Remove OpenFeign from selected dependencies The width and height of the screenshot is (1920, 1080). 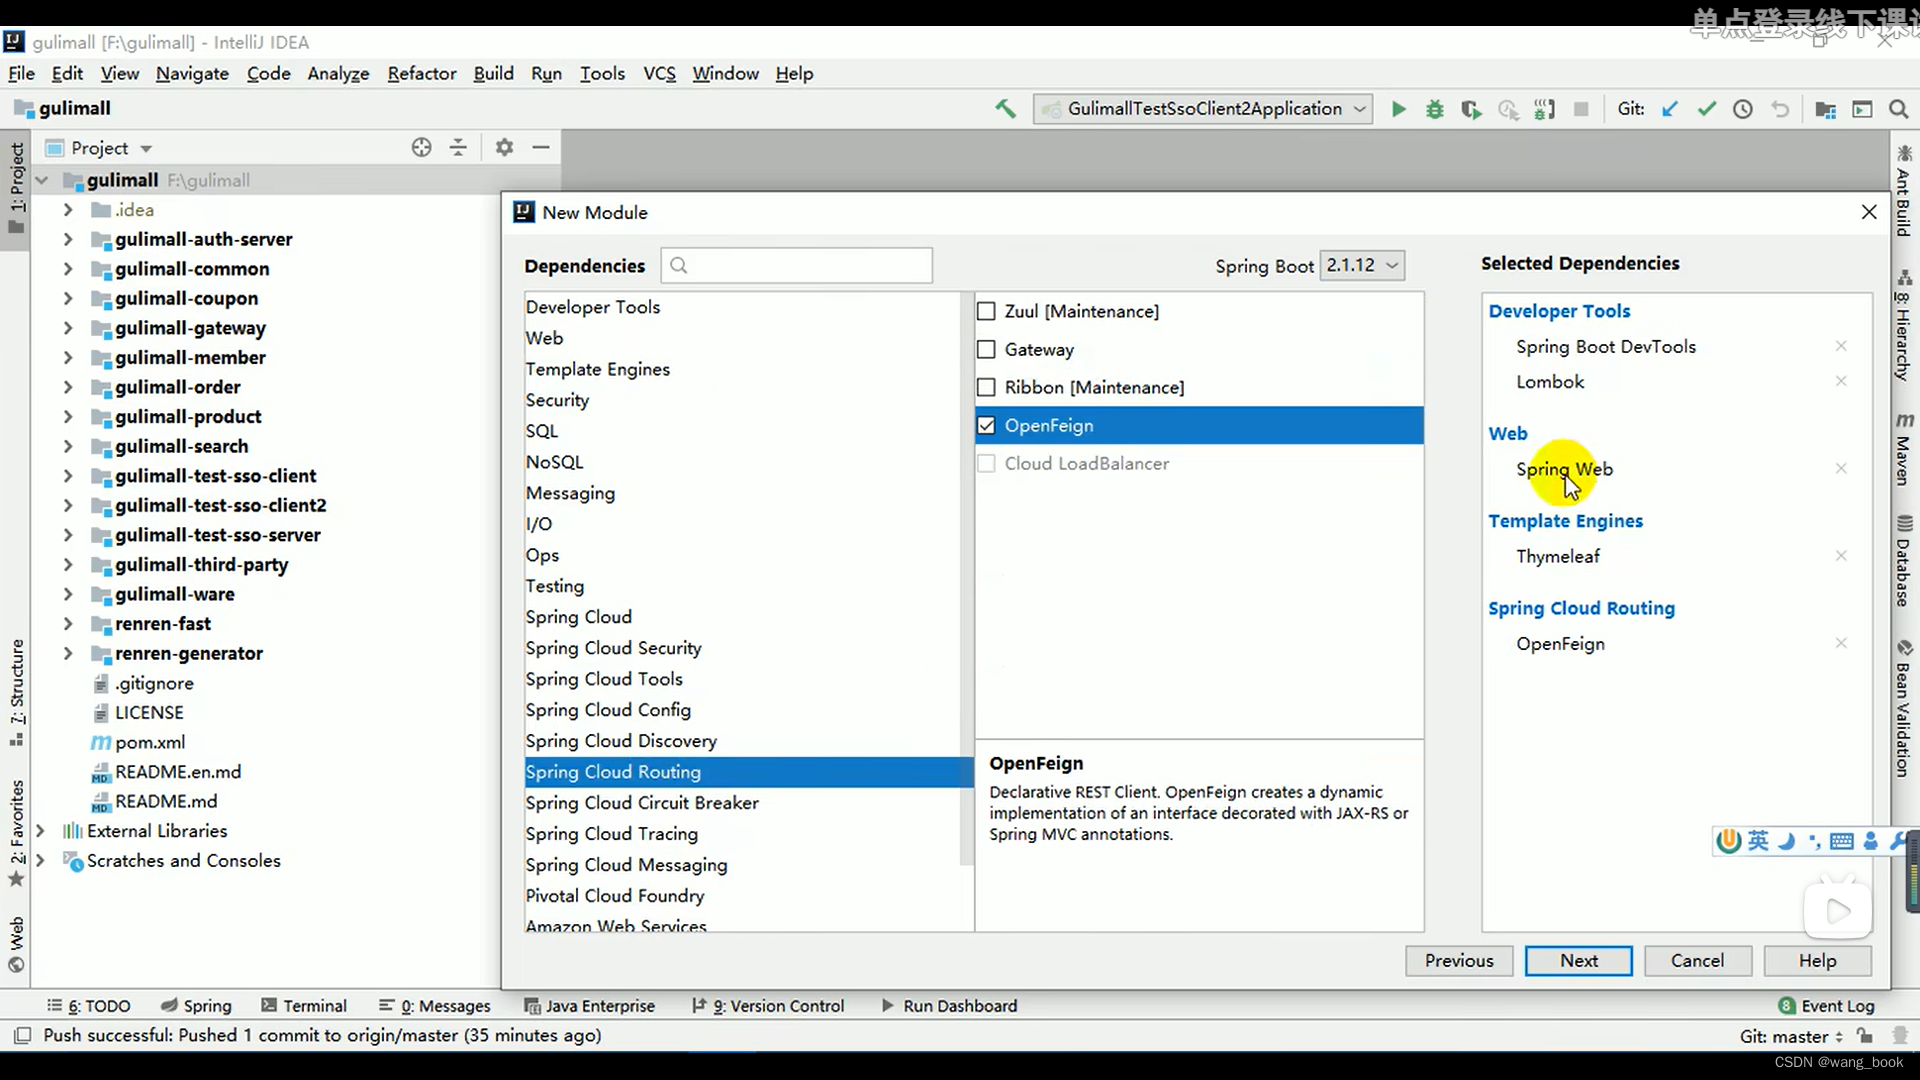(x=1841, y=643)
